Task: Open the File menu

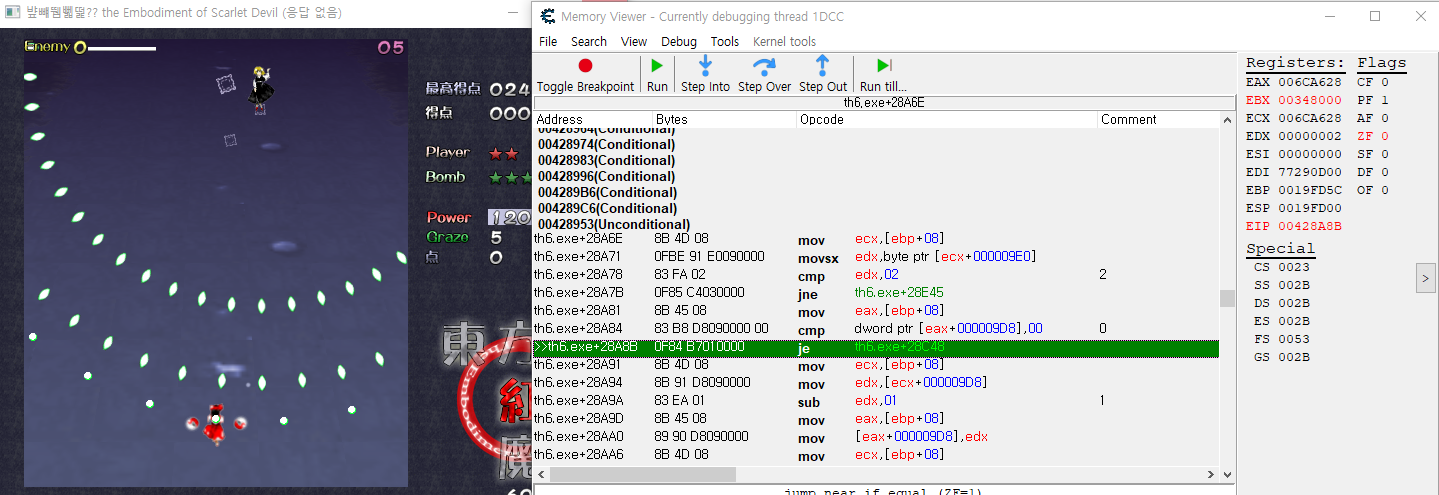Action: [x=548, y=41]
